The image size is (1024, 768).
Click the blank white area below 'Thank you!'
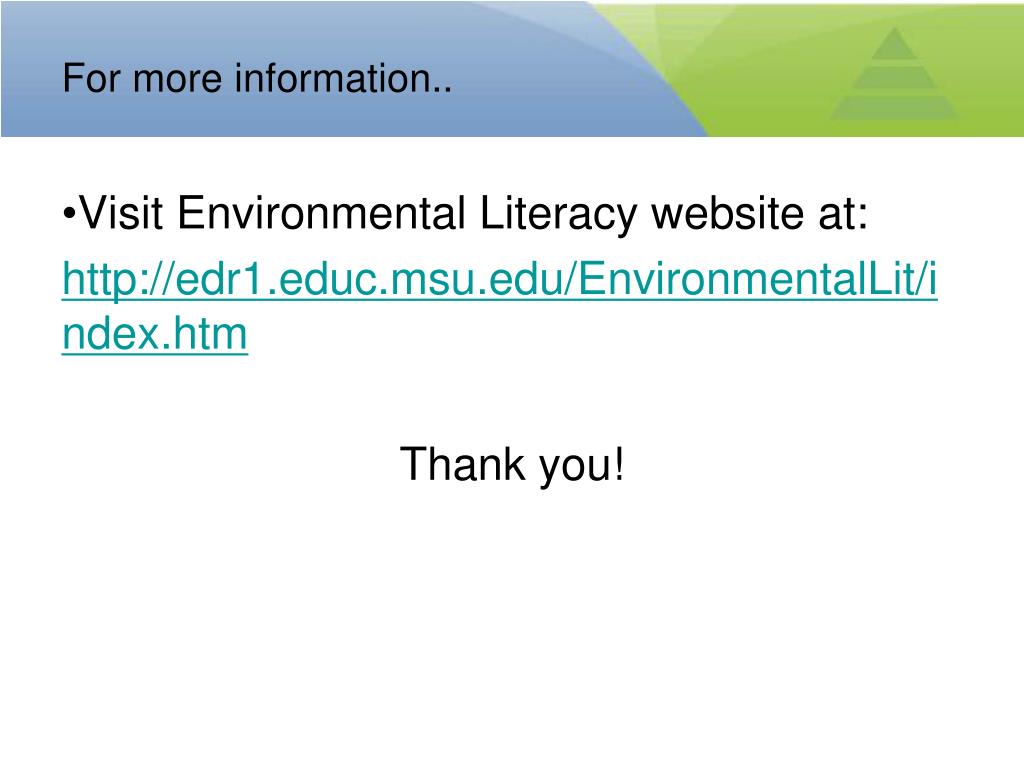[x=512, y=620]
